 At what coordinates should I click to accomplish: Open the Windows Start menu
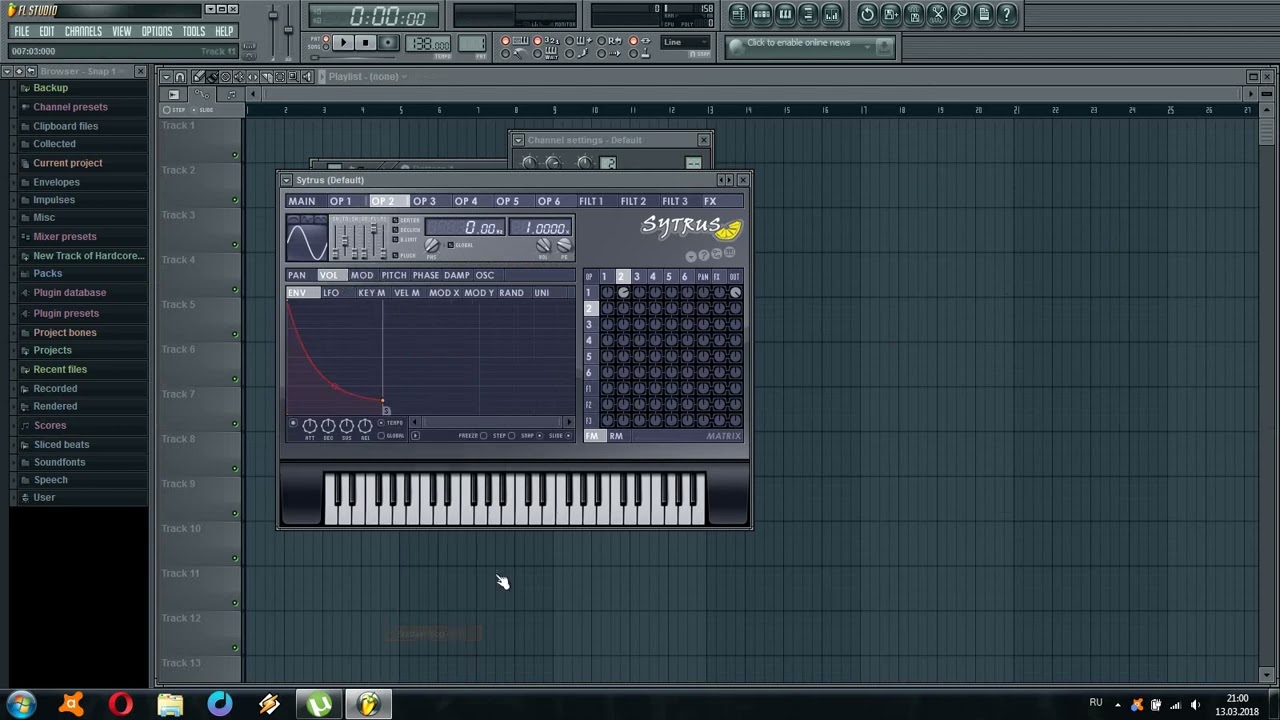(x=21, y=704)
